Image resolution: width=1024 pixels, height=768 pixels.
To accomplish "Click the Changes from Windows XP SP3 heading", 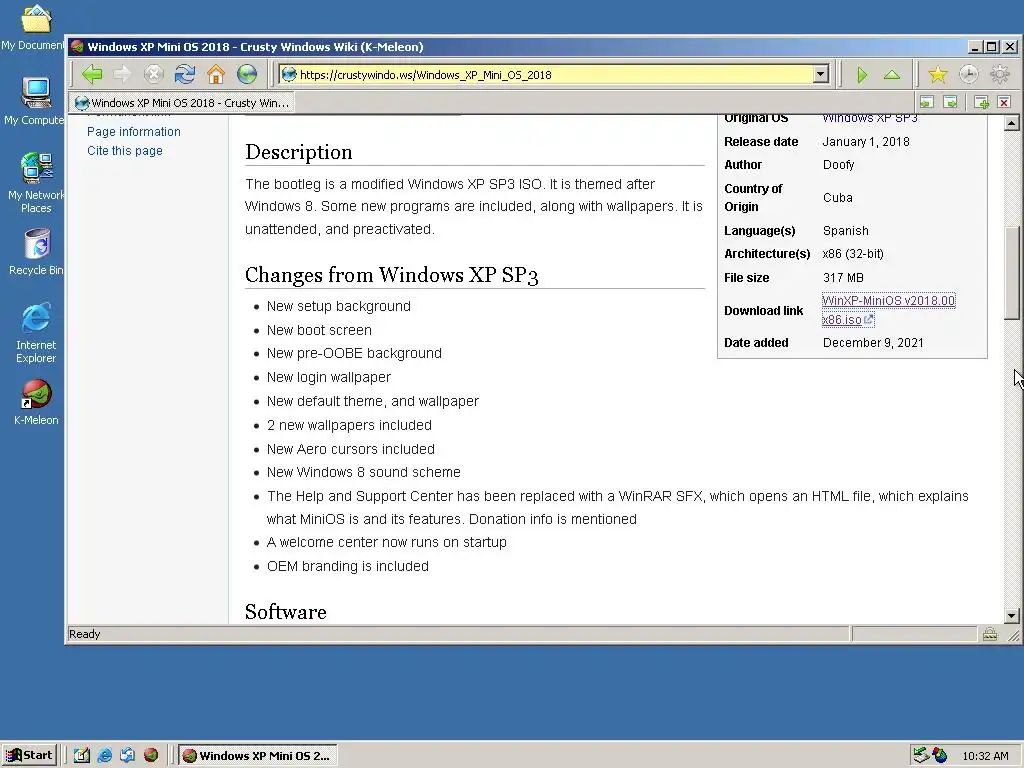I will coord(391,275).
